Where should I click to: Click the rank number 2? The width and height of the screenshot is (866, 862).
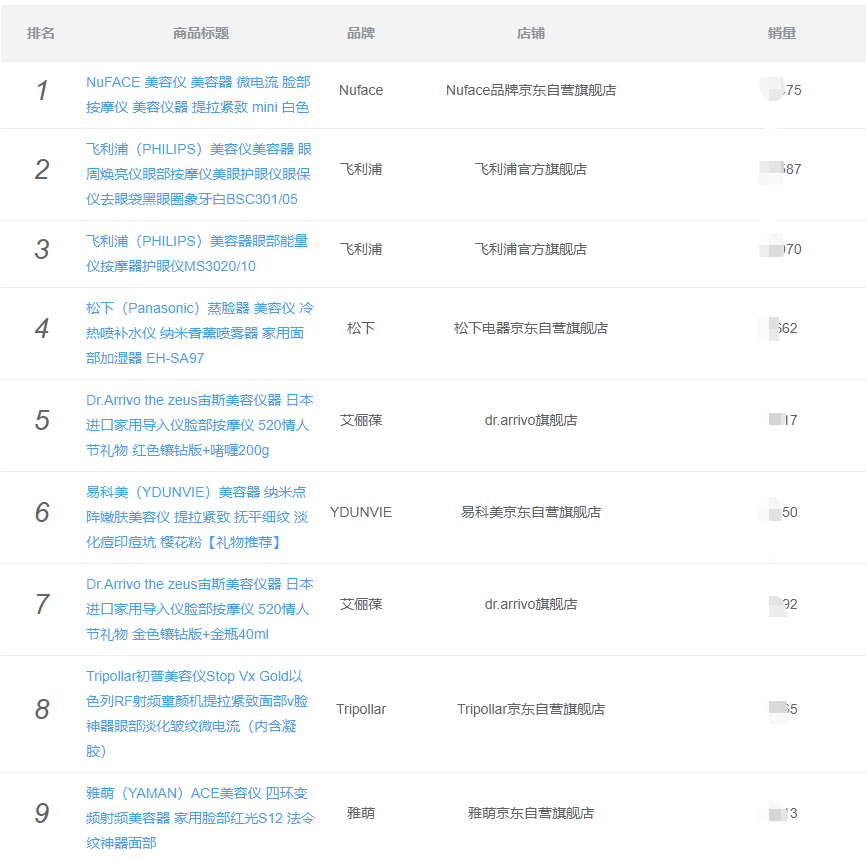(x=42, y=169)
